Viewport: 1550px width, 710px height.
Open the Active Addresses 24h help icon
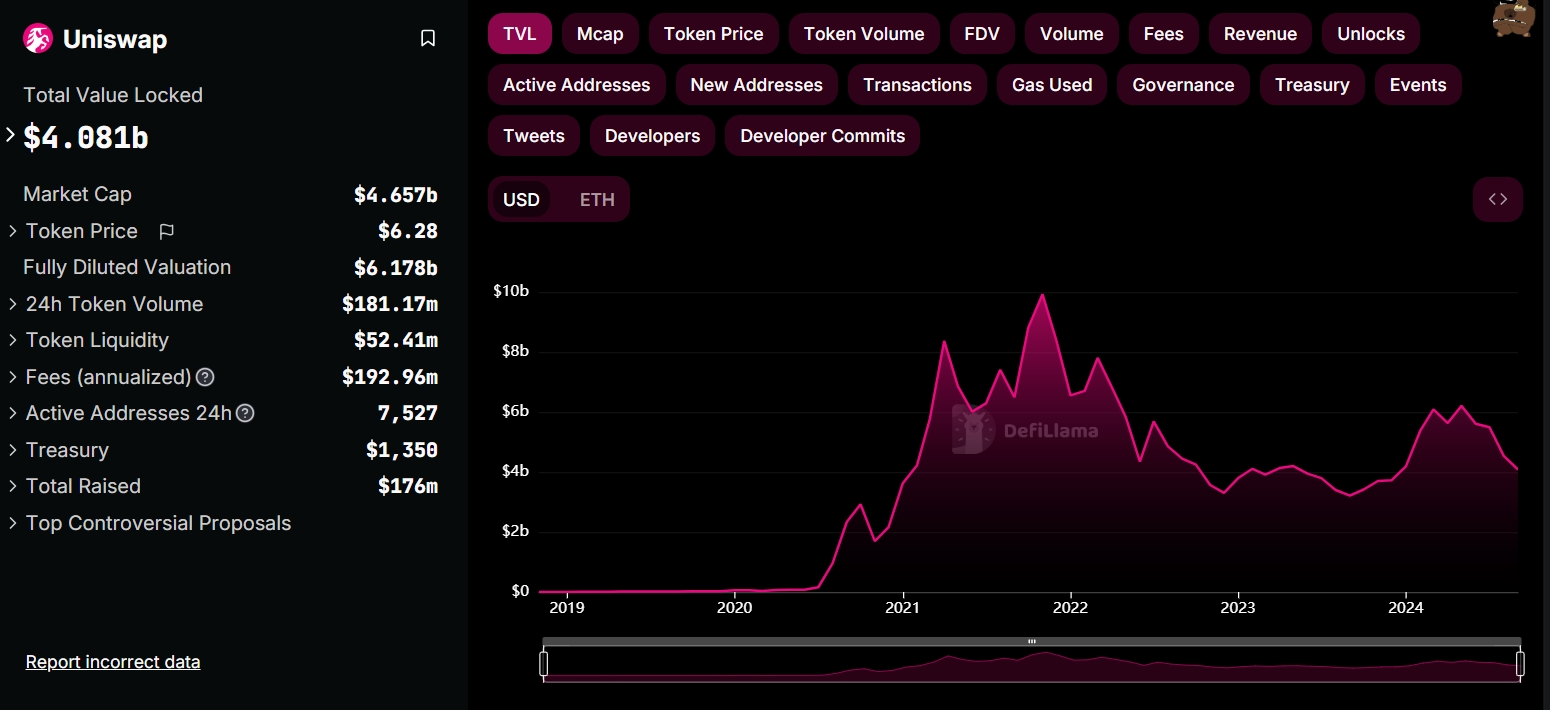[x=245, y=413]
